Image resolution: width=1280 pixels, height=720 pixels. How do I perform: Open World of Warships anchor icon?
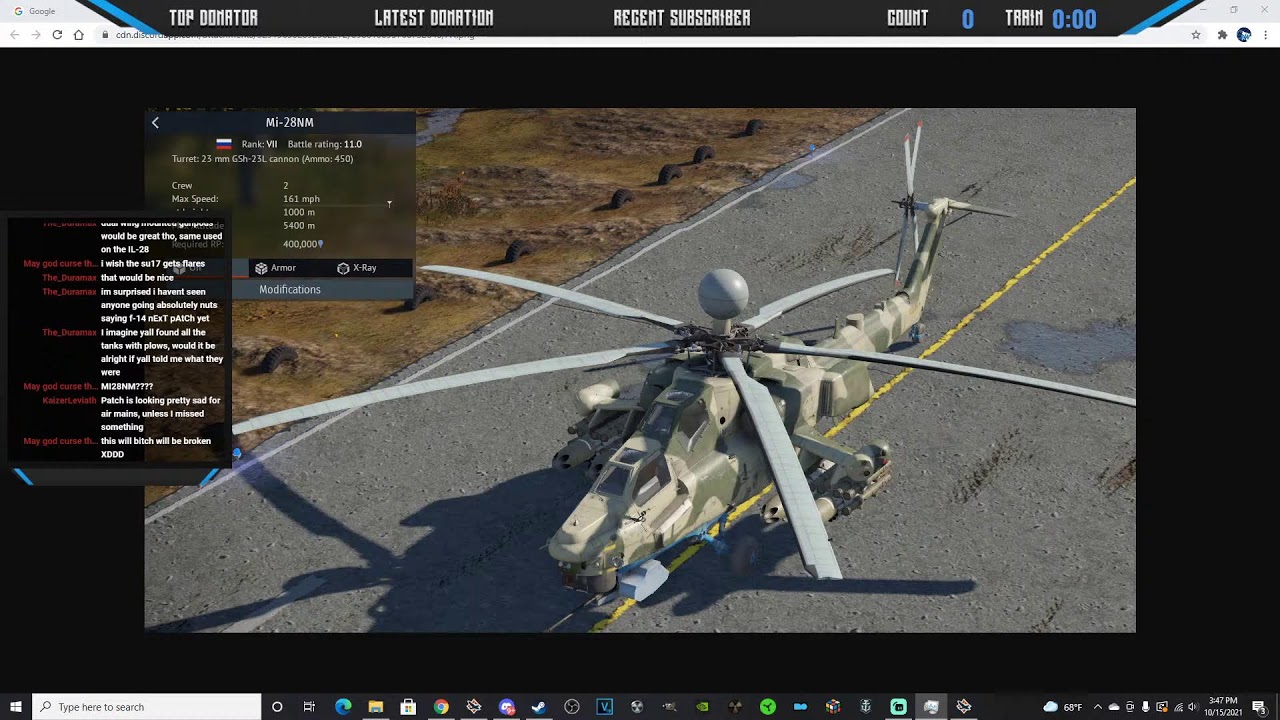click(866, 707)
